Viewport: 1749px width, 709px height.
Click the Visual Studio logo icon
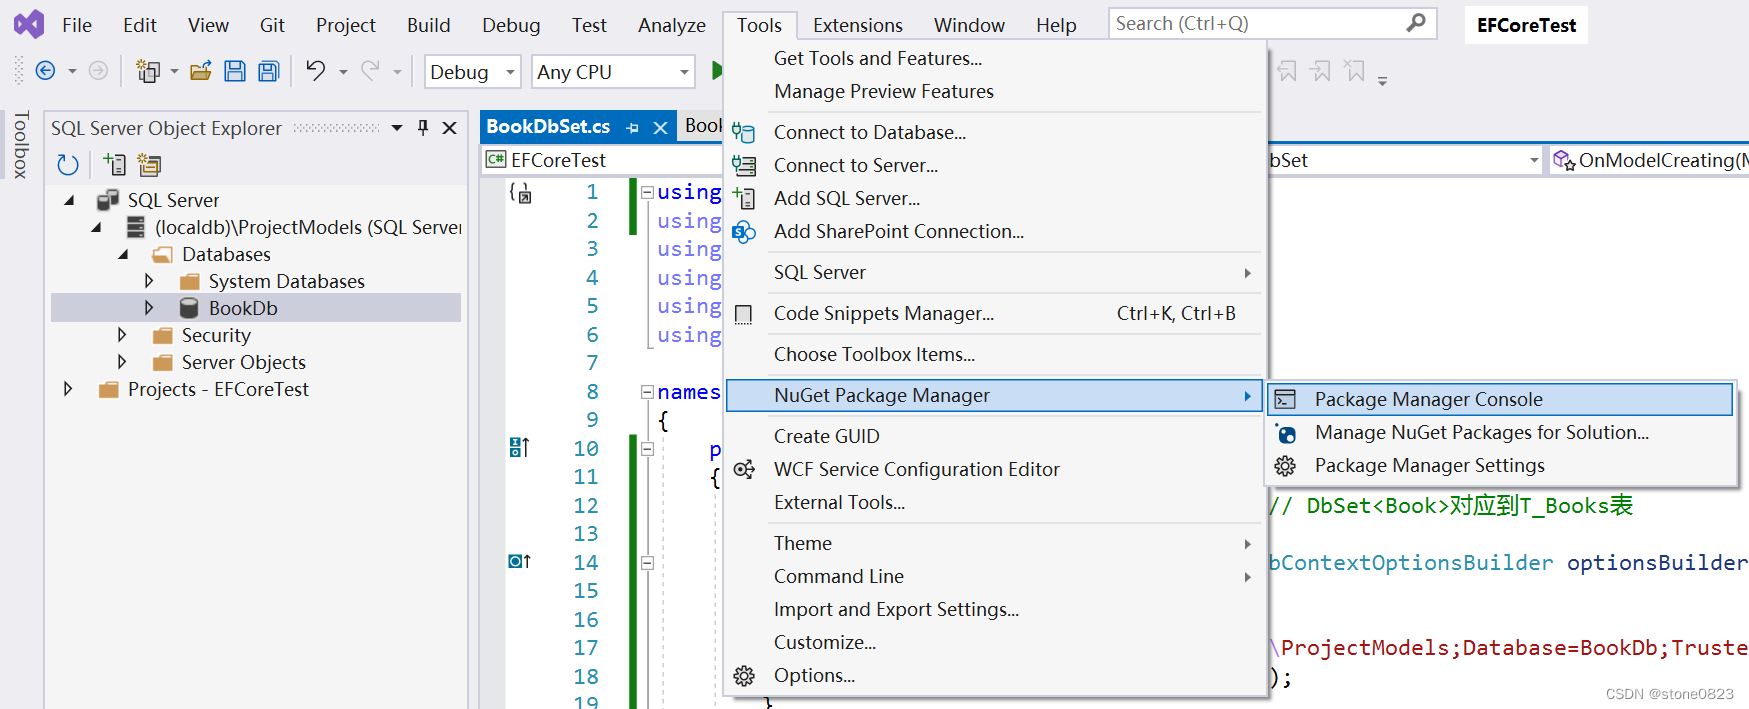coord(29,24)
